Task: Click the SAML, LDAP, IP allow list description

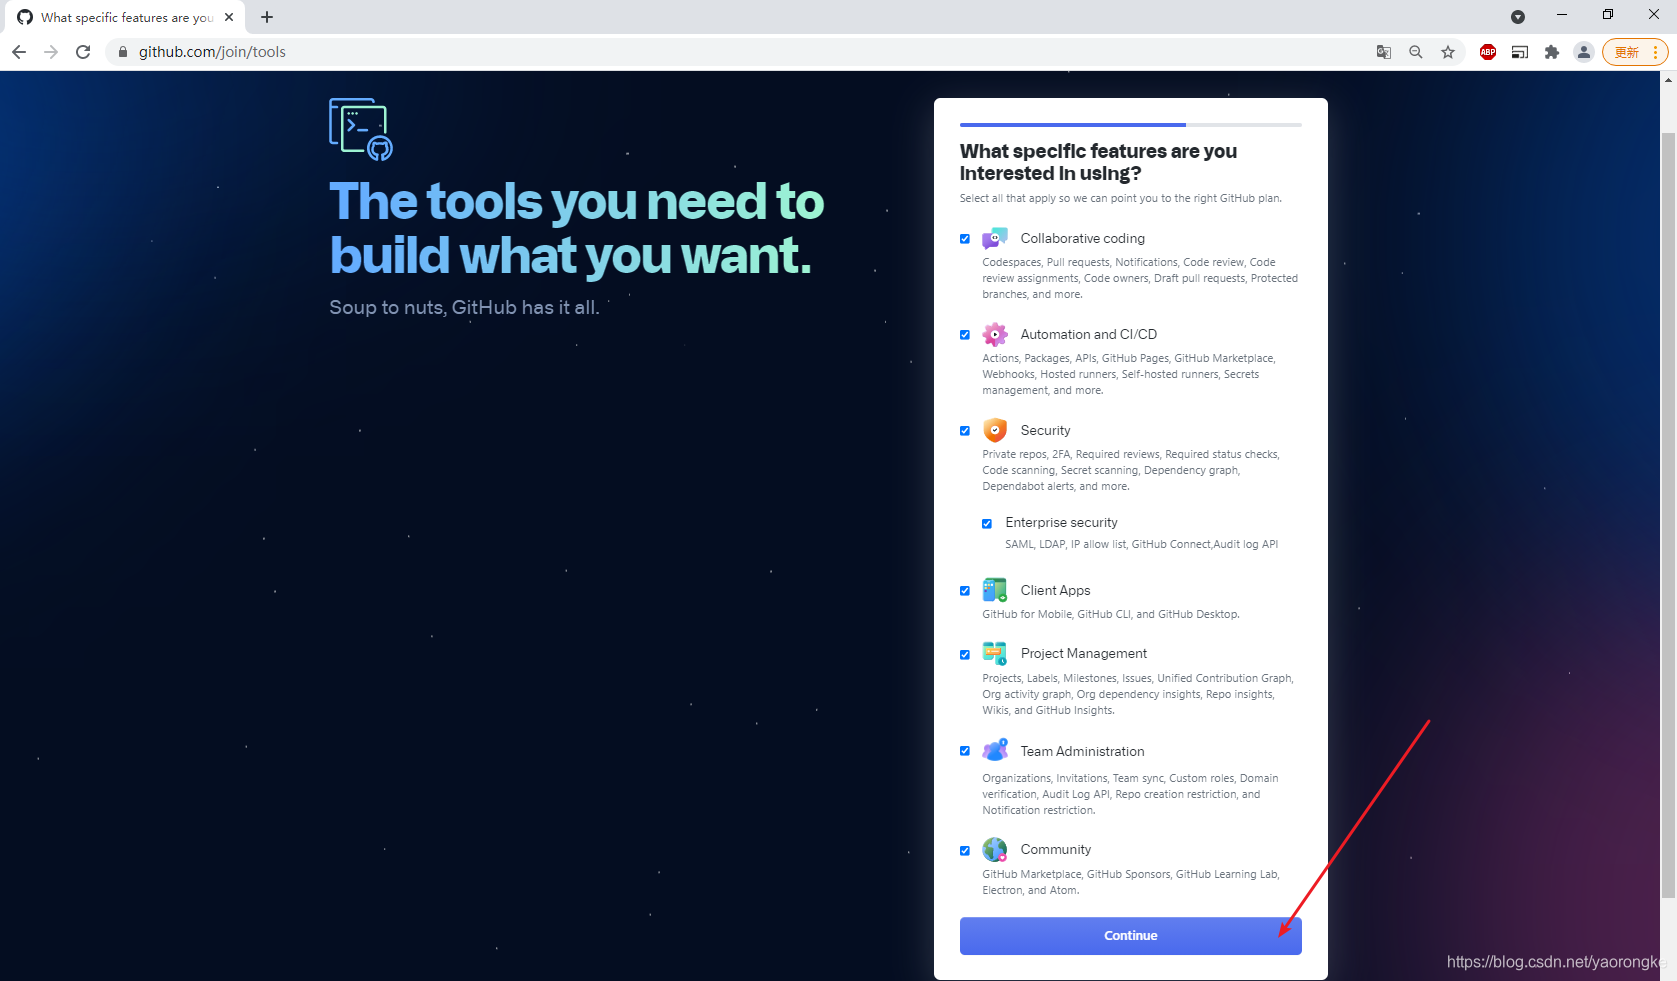Action: point(1142,544)
